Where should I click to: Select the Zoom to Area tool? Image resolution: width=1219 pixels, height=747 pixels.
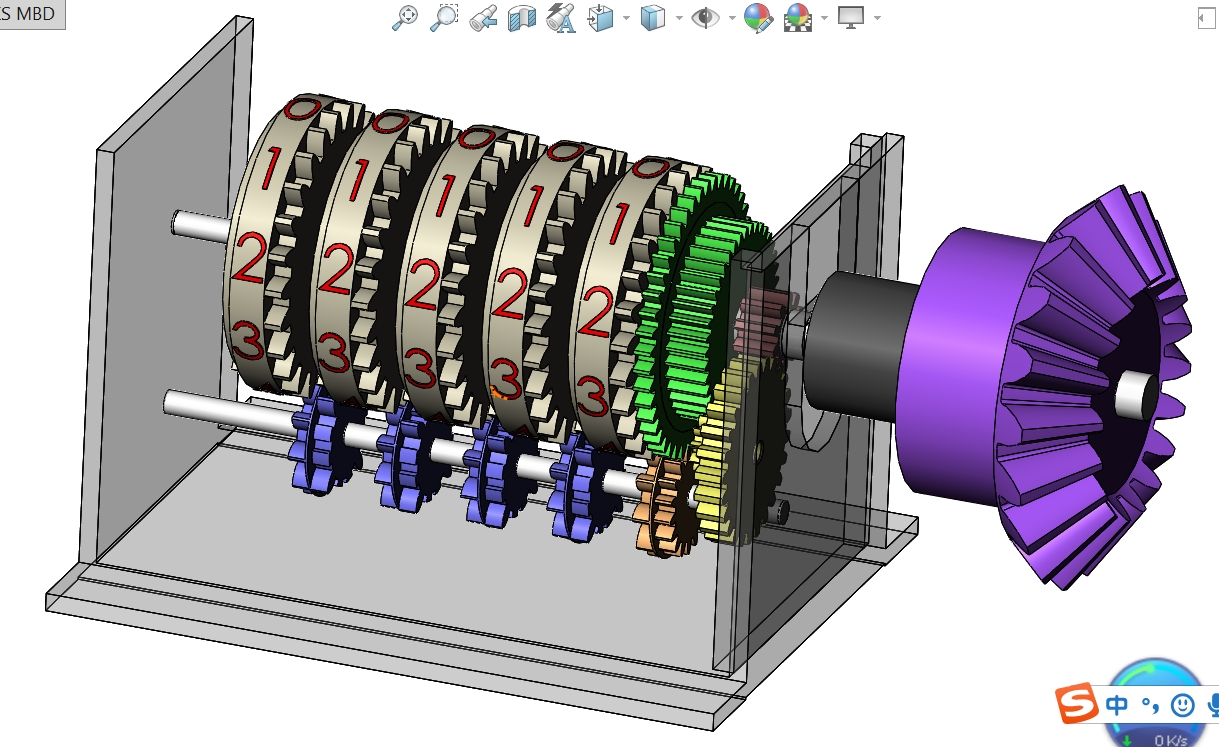click(x=443, y=17)
